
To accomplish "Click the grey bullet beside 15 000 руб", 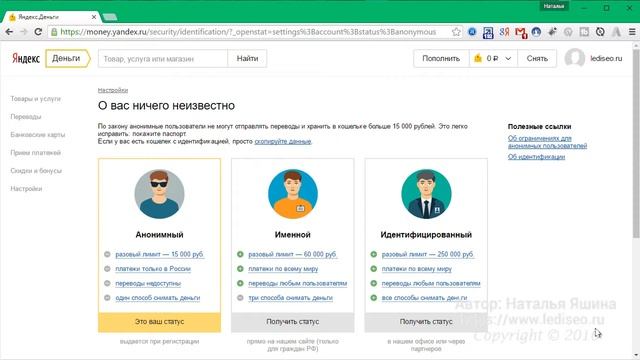I will (107, 254).
